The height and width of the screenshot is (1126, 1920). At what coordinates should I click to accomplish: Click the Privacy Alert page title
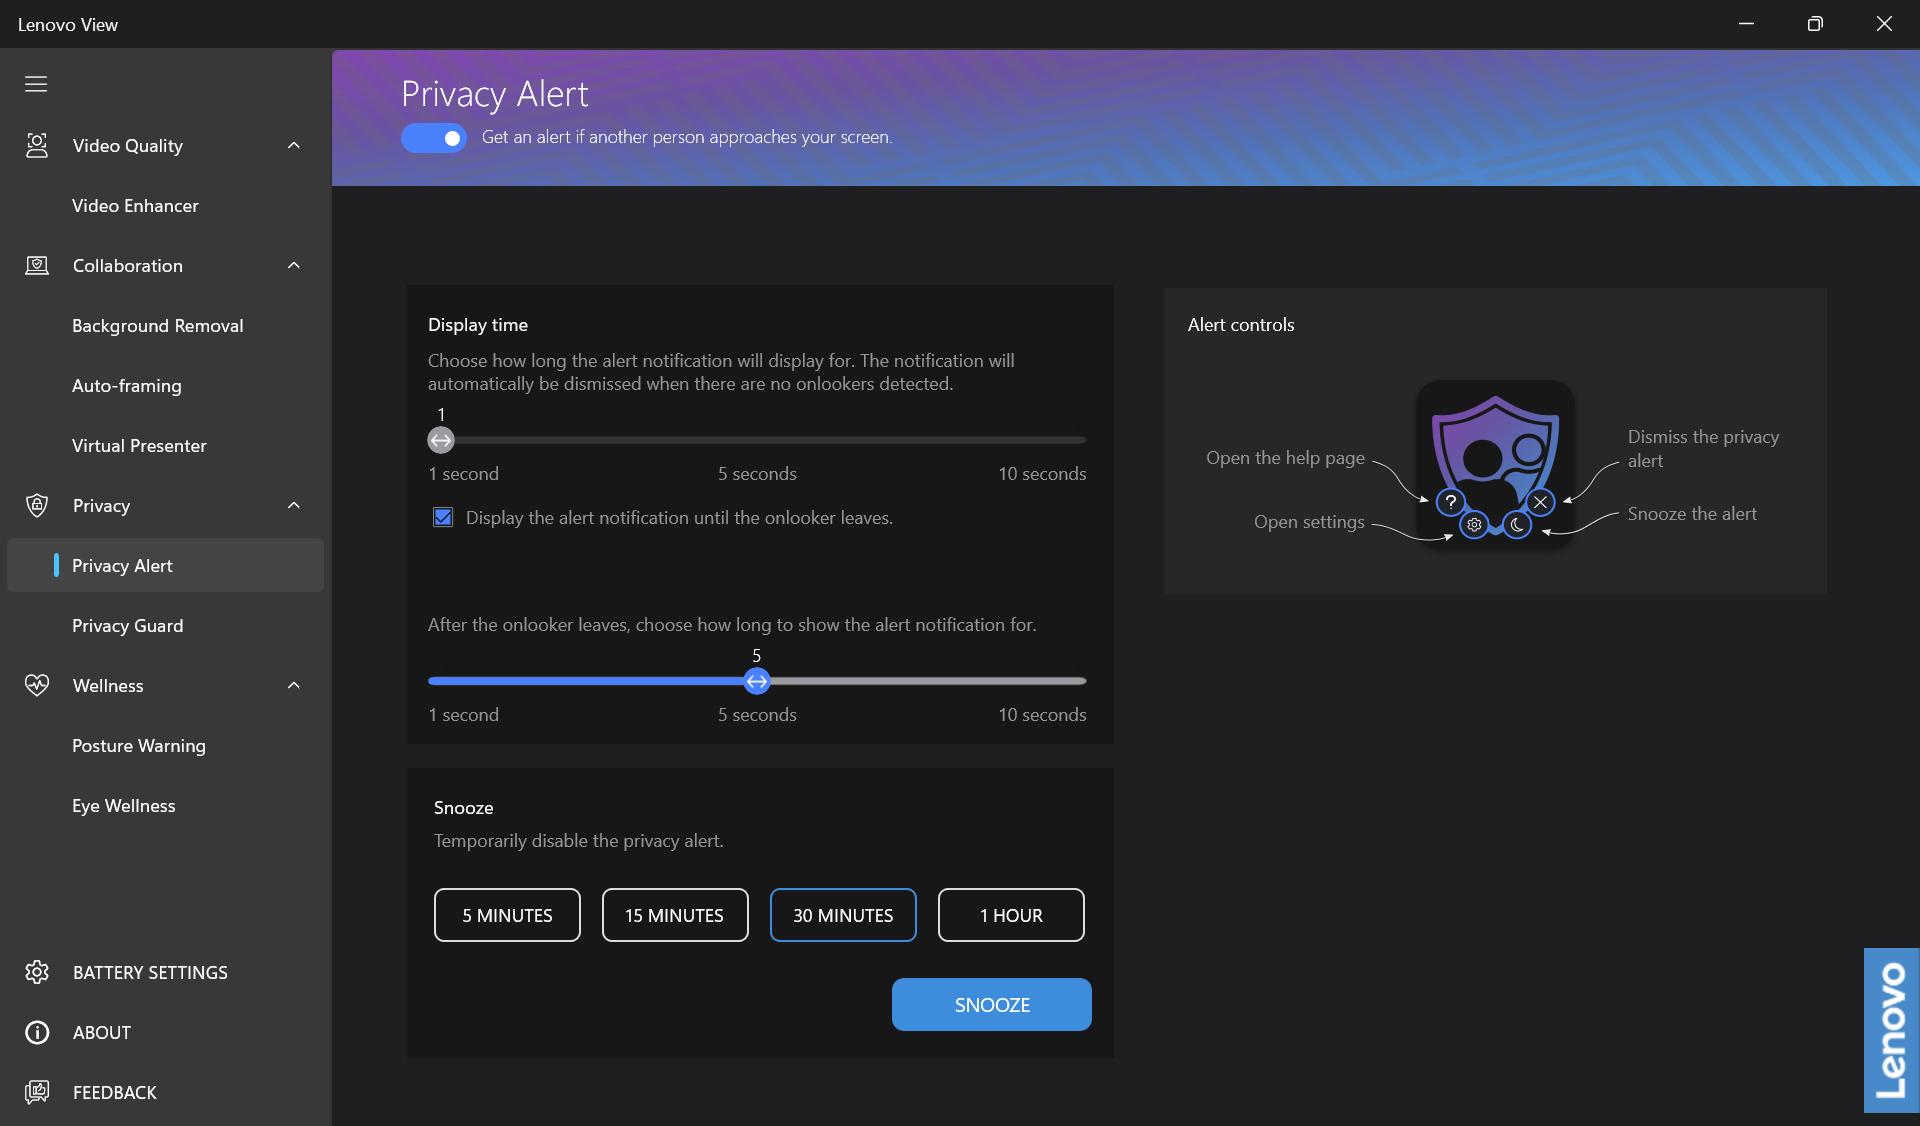pos(495,94)
